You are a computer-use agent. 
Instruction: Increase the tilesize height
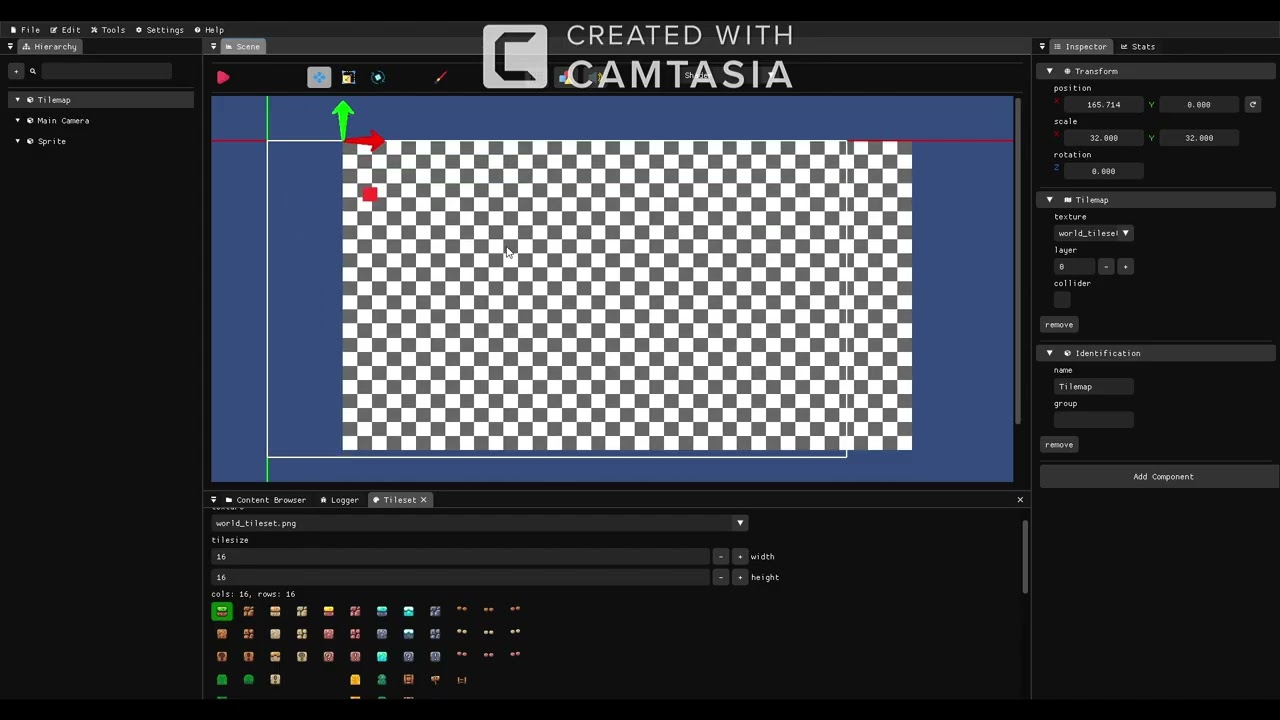pyautogui.click(x=740, y=577)
